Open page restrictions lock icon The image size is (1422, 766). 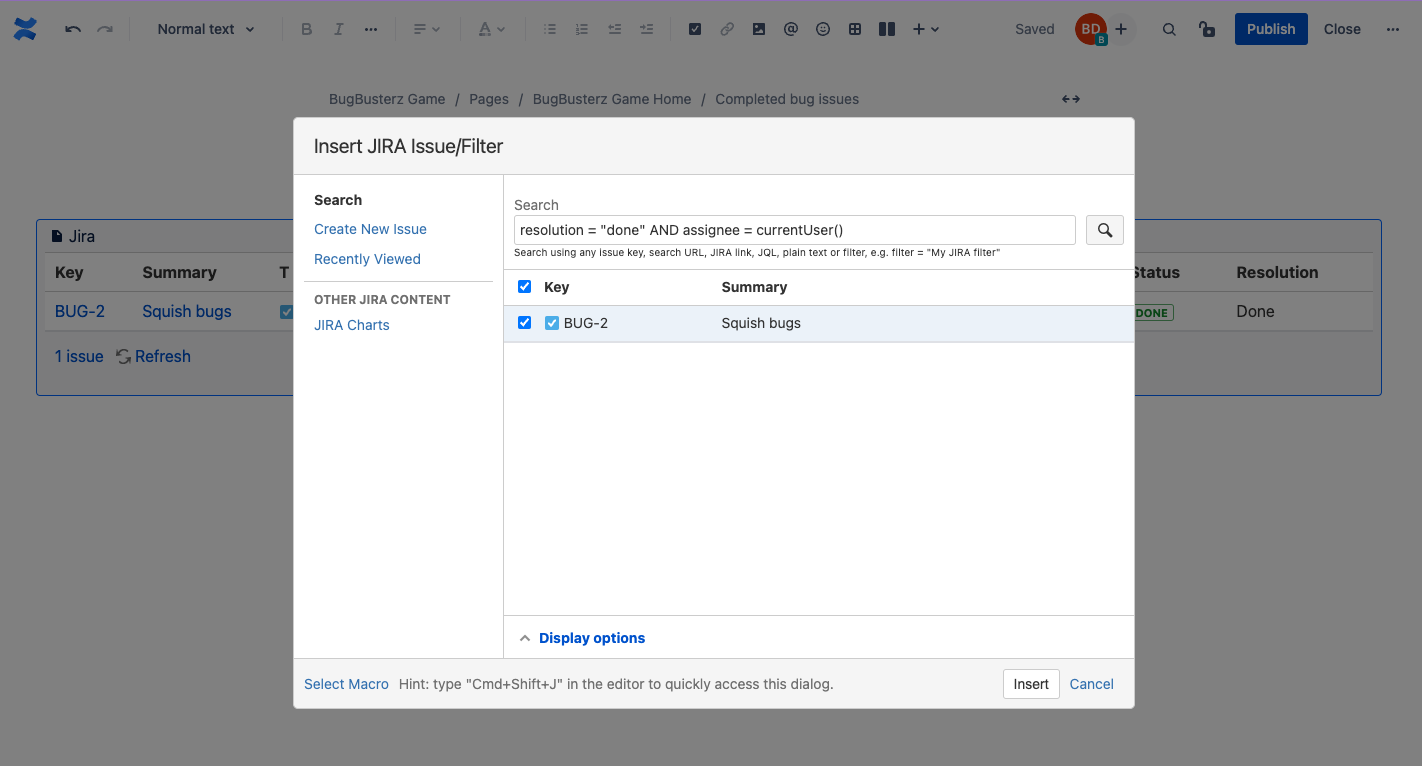click(1207, 29)
